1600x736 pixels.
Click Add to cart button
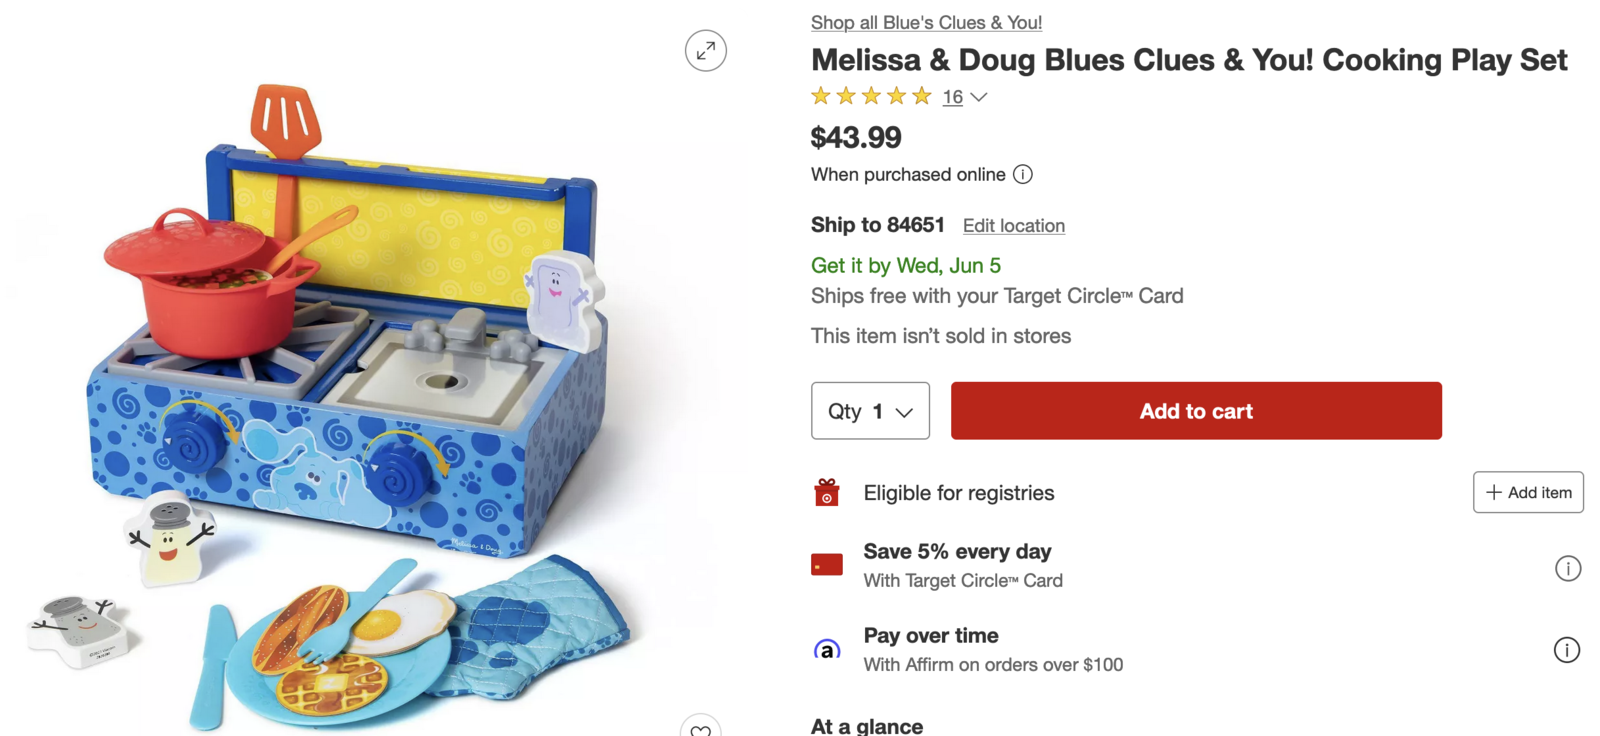click(x=1196, y=411)
